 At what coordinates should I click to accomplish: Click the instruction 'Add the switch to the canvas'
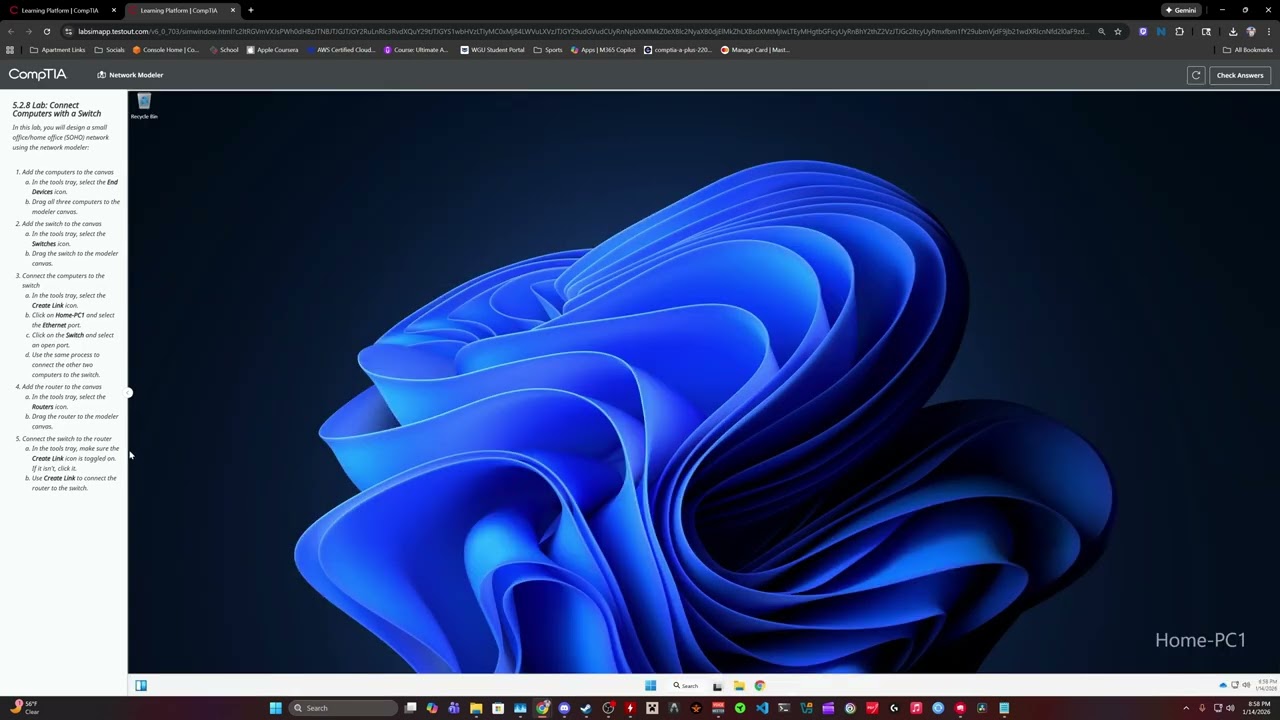tap(62, 224)
